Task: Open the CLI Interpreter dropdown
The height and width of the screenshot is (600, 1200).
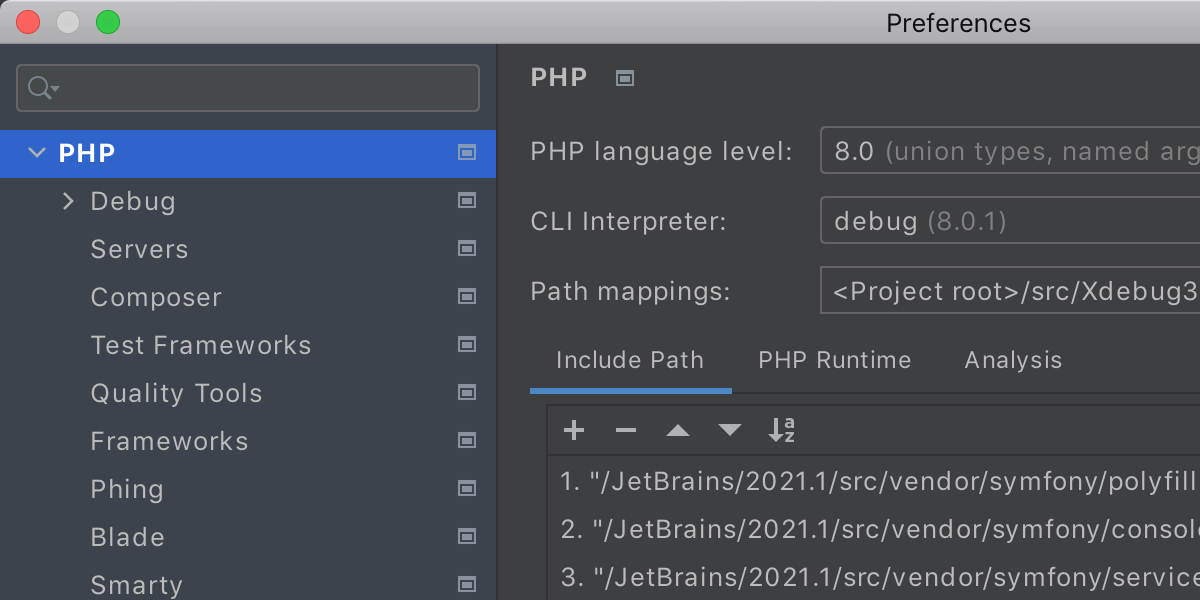Action: (1010, 221)
